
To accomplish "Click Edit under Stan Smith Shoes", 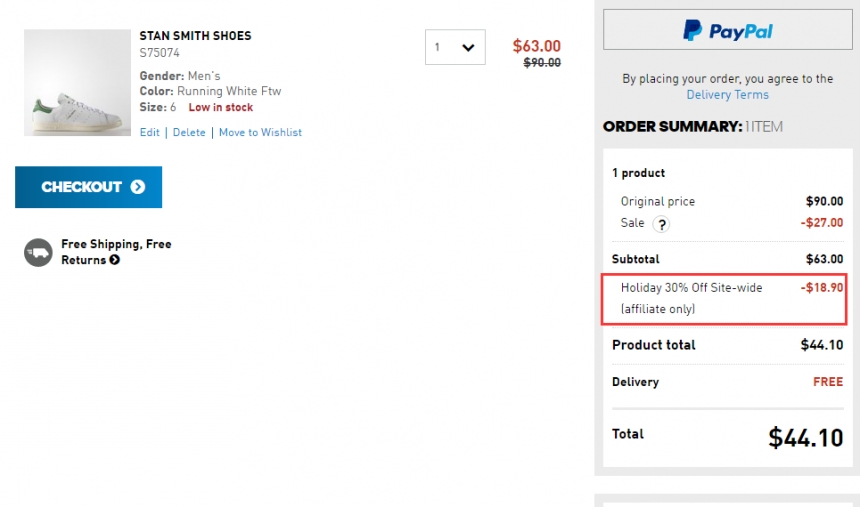I will [x=149, y=132].
